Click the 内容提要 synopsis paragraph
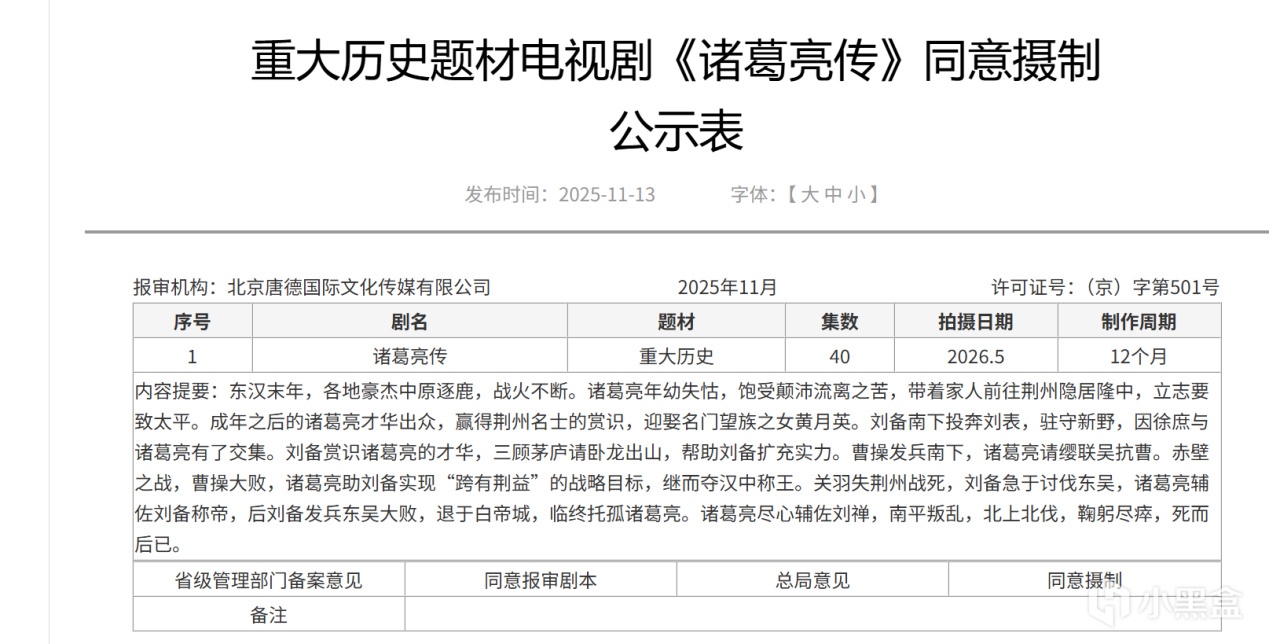 point(677,467)
